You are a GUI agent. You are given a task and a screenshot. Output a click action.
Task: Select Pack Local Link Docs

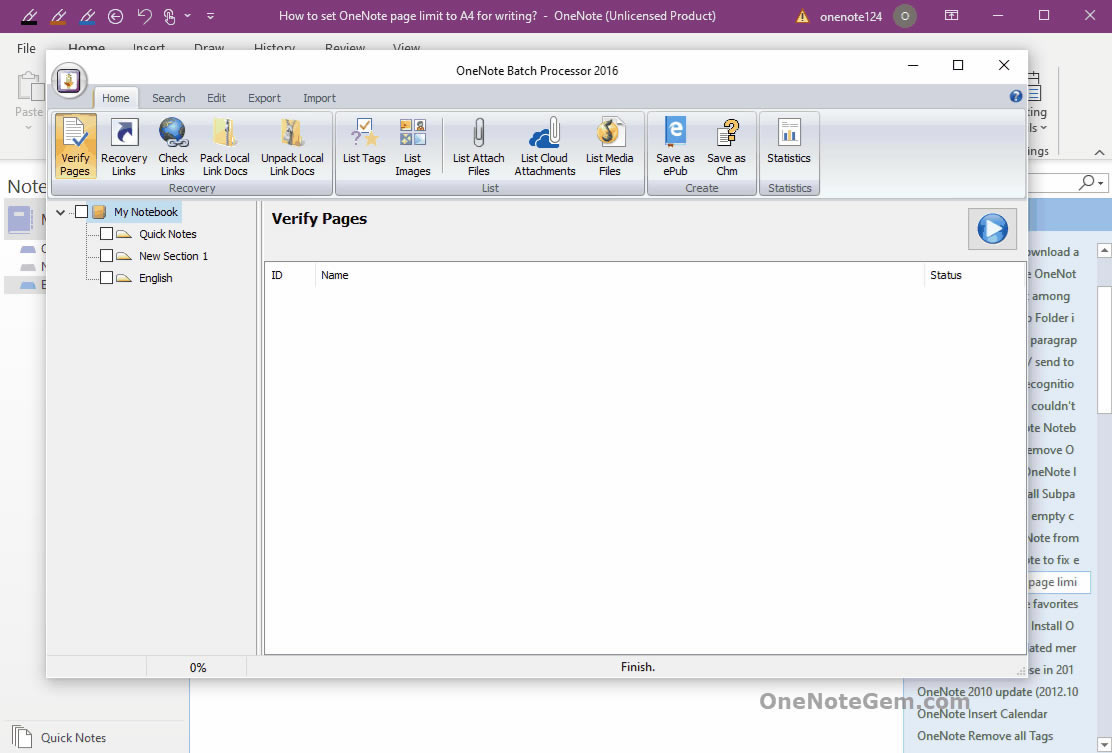coord(224,146)
